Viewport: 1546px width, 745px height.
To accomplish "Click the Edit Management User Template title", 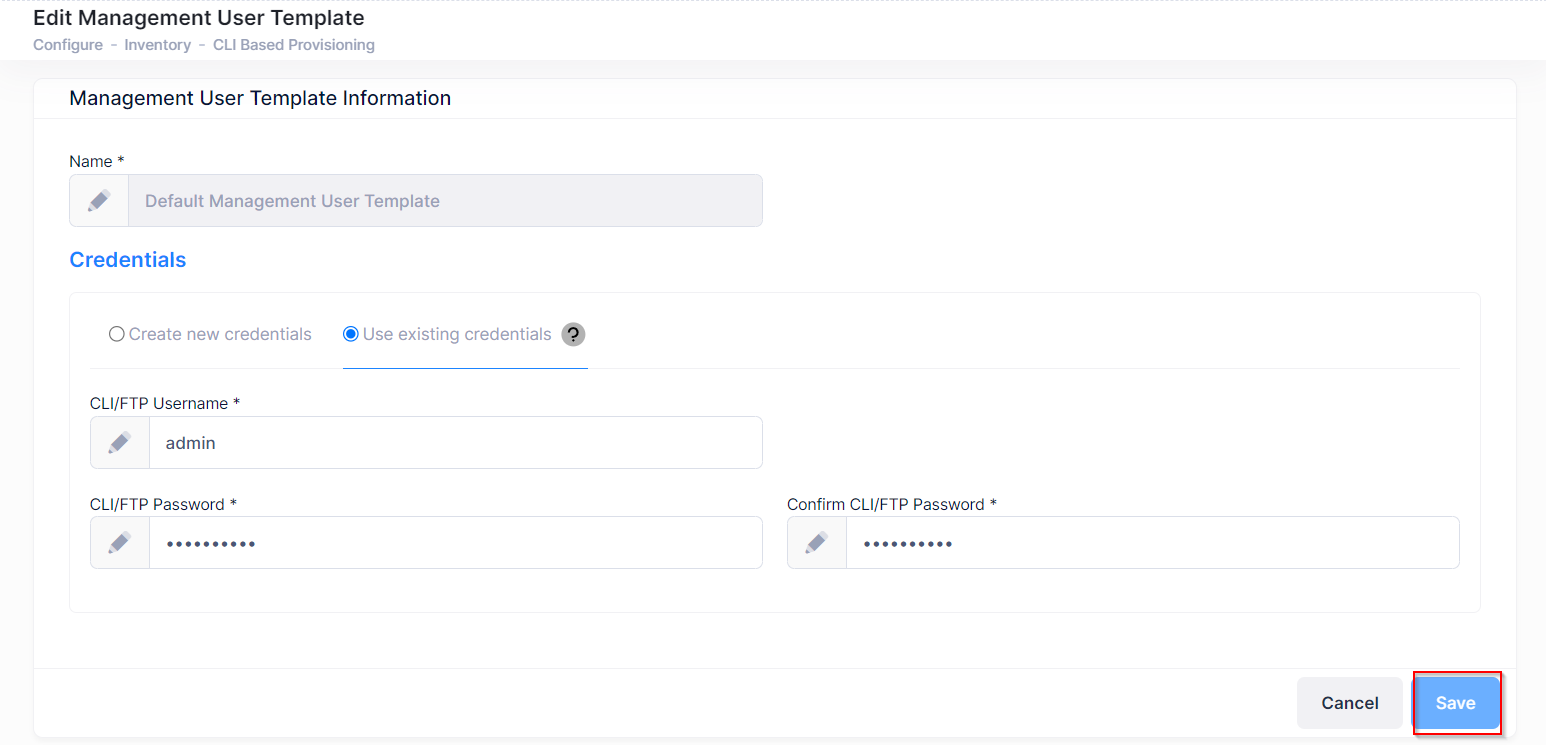I will pyautogui.click(x=199, y=18).
